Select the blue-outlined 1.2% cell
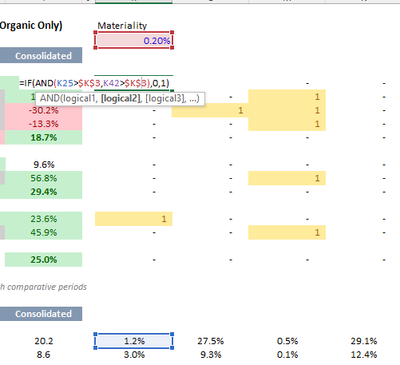Viewport: 400px width, 365px height. [x=134, y=341]
